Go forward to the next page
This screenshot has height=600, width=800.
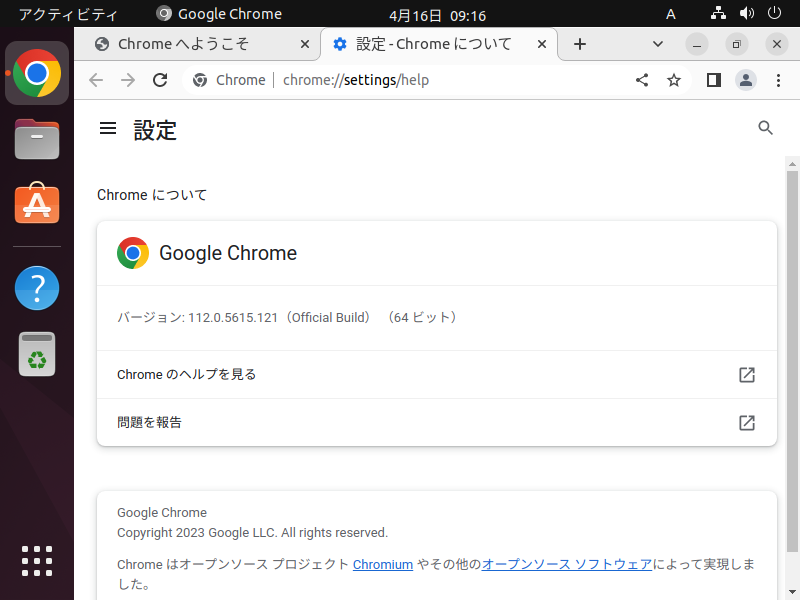point(128,80)
